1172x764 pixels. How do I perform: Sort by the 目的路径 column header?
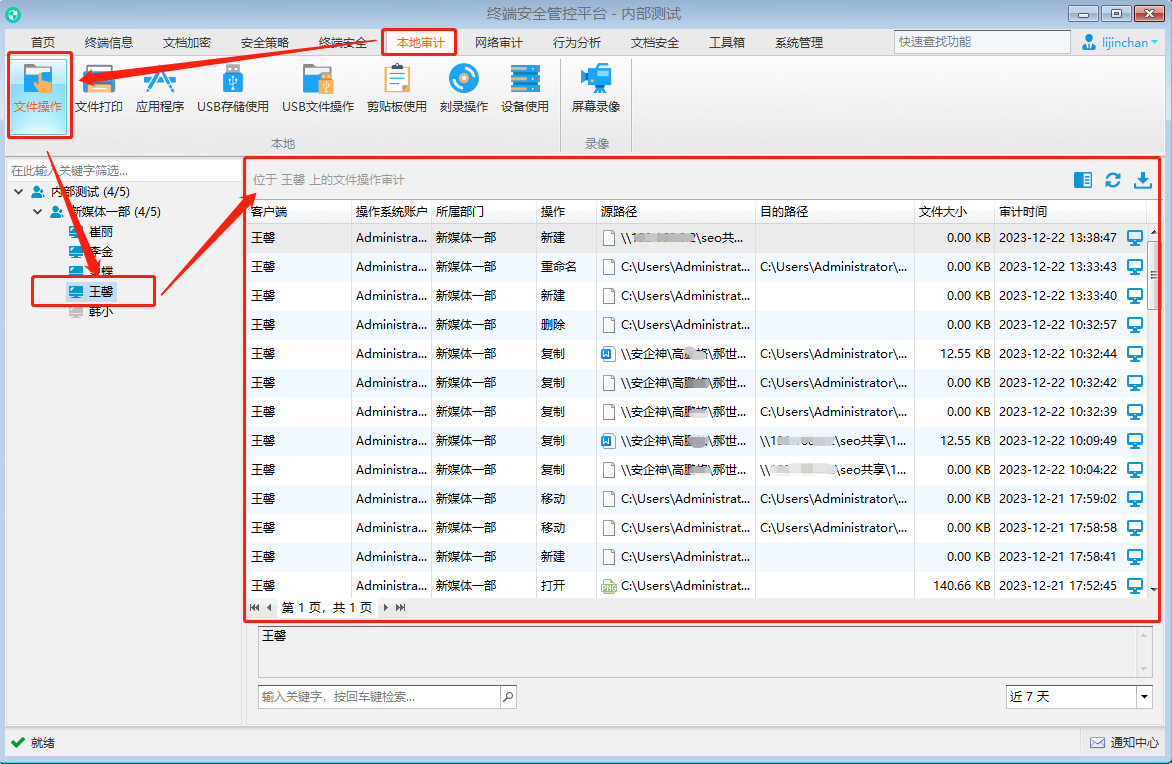click(834, 212)
